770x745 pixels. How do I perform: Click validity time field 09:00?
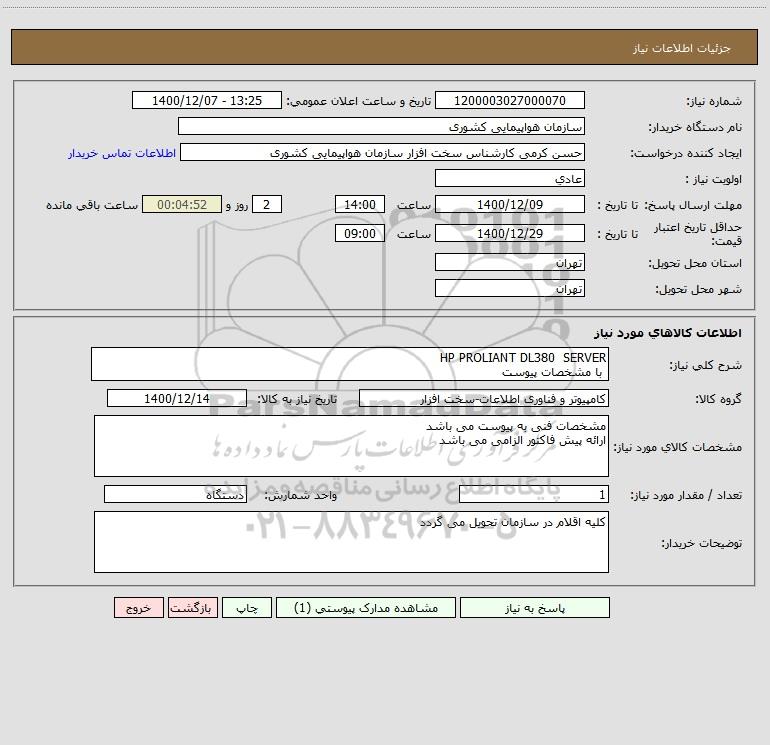[359, 233]
